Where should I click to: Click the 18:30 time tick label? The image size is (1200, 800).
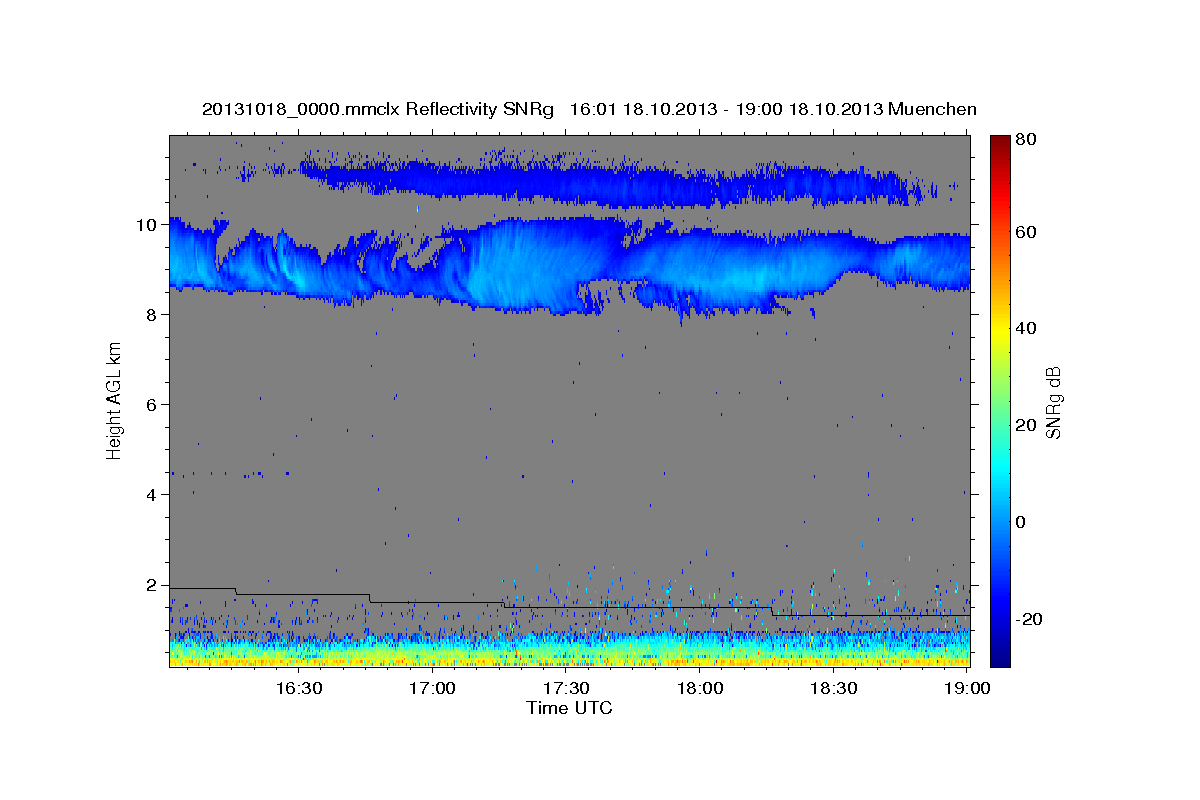tap(833, 688)
